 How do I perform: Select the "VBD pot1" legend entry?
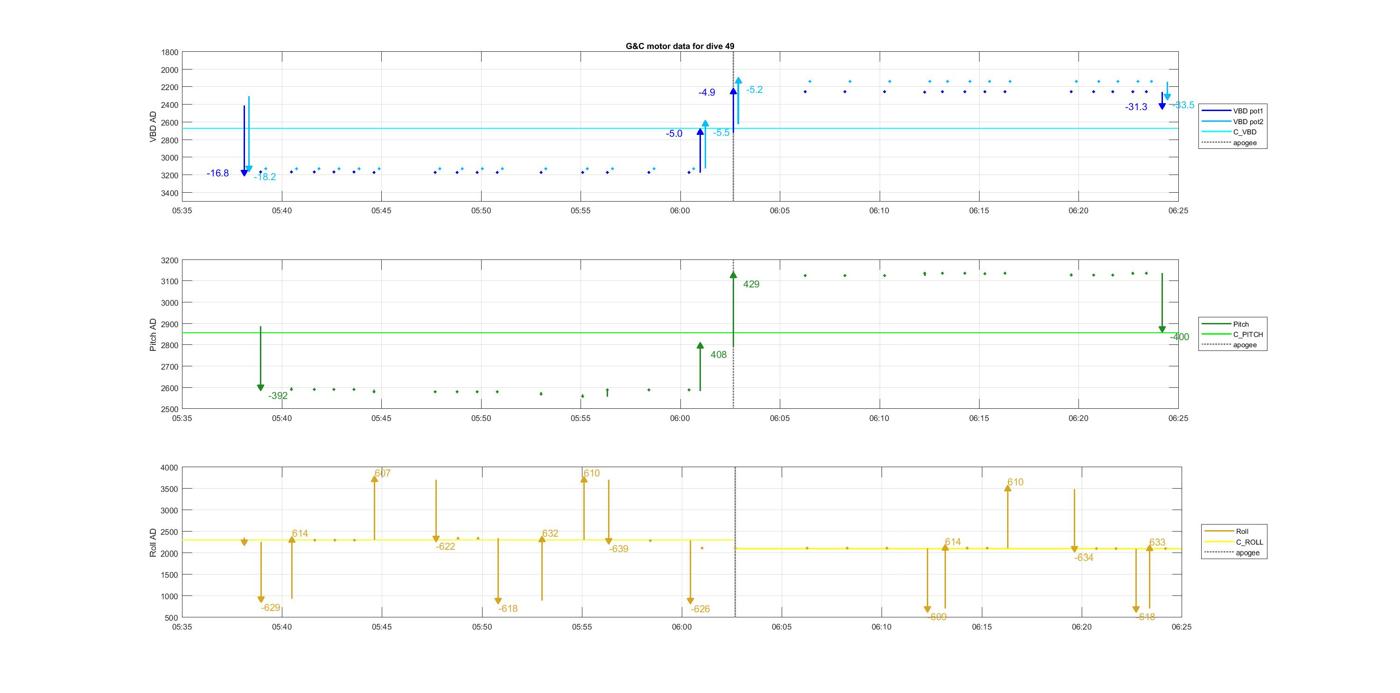point(1248,111)
